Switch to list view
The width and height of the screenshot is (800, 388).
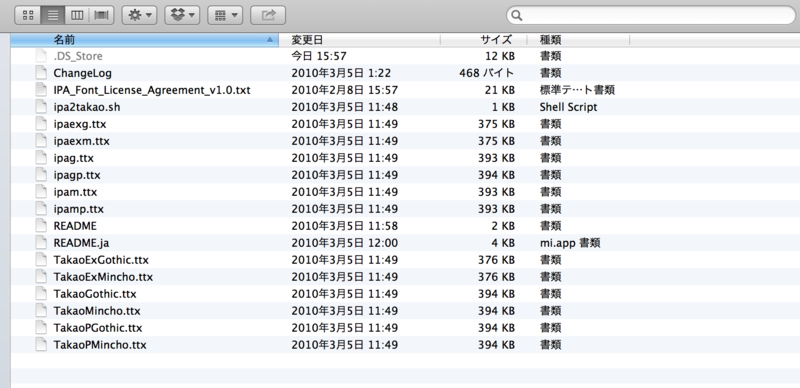coord(53,15)
